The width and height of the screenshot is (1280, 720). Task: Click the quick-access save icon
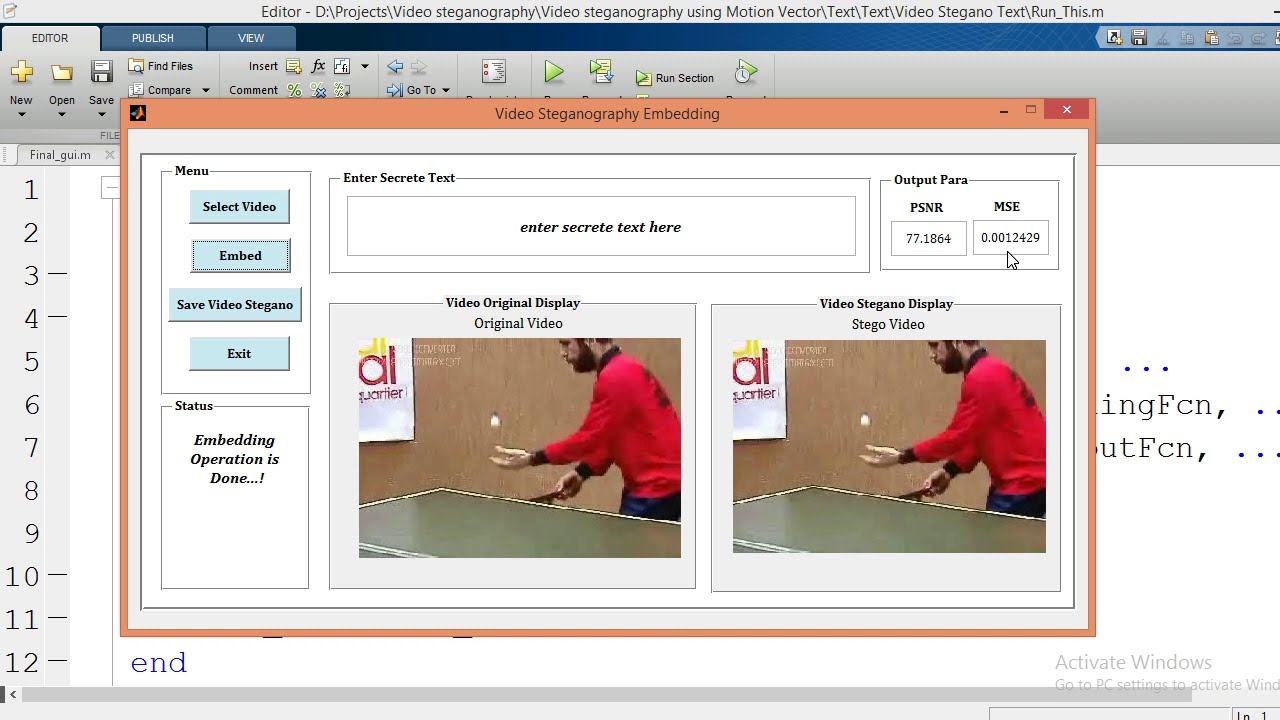[x=1139, y=38]
